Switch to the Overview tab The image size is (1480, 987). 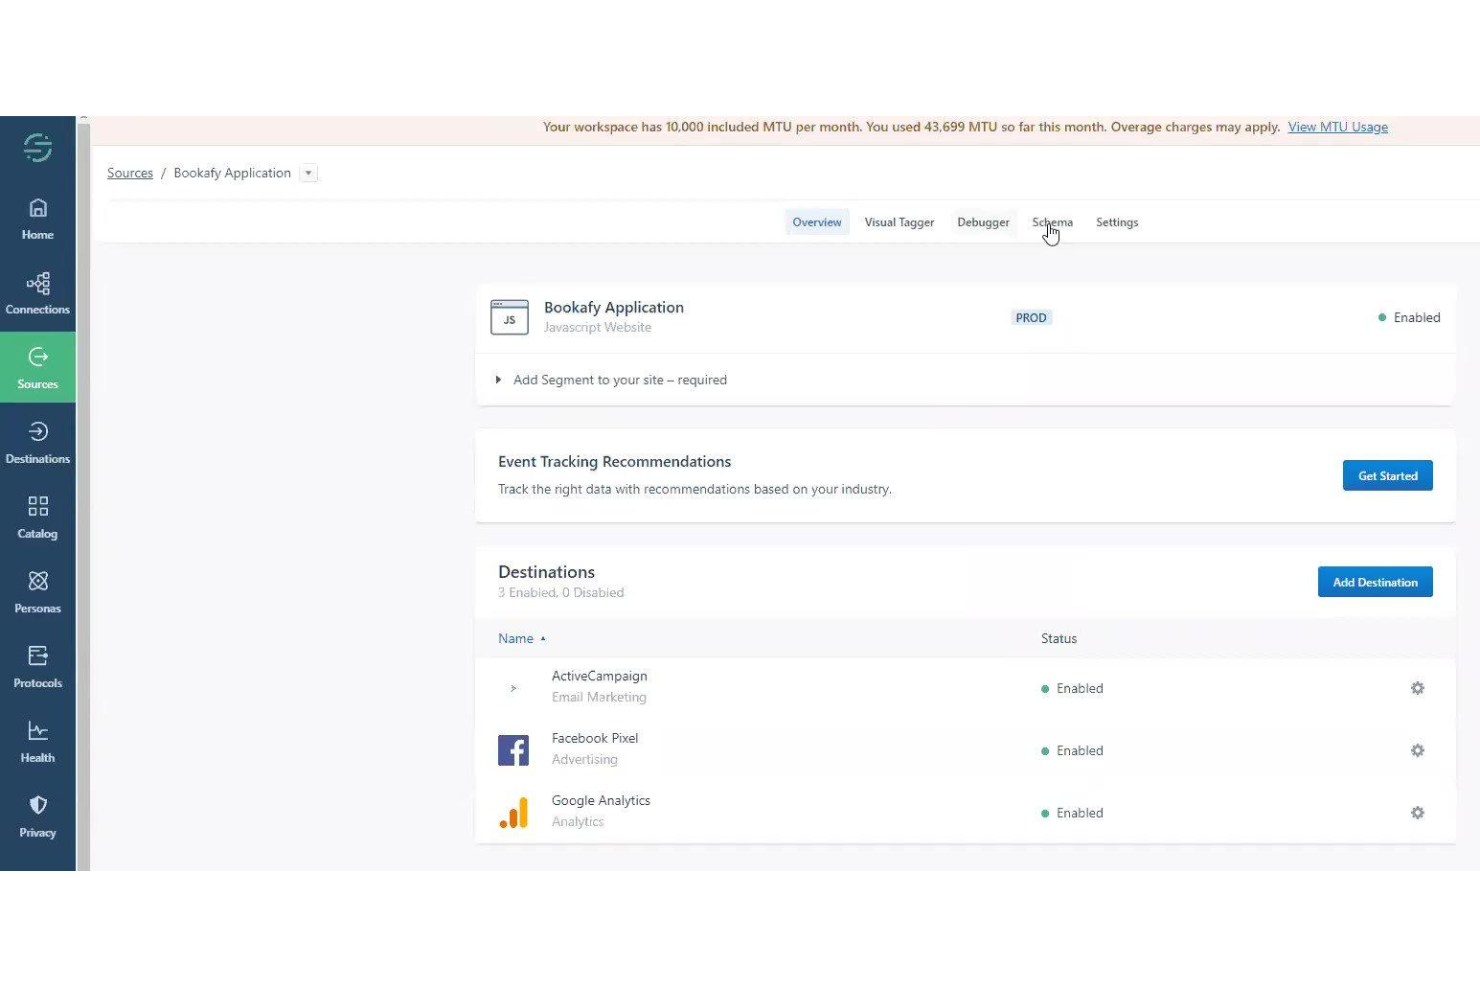point(817,222)
